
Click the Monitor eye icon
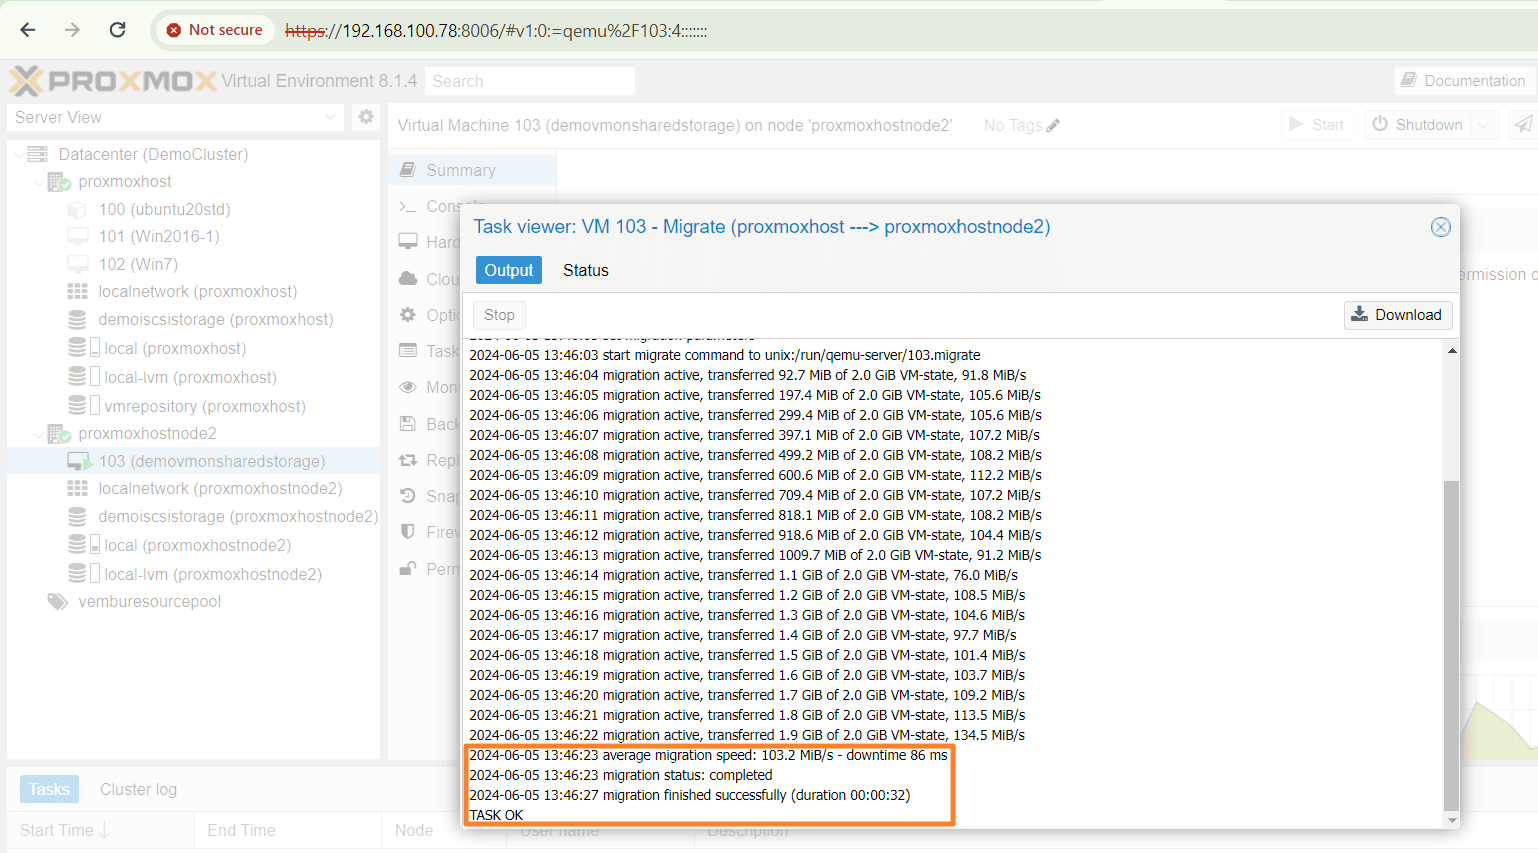coord(408,387)
